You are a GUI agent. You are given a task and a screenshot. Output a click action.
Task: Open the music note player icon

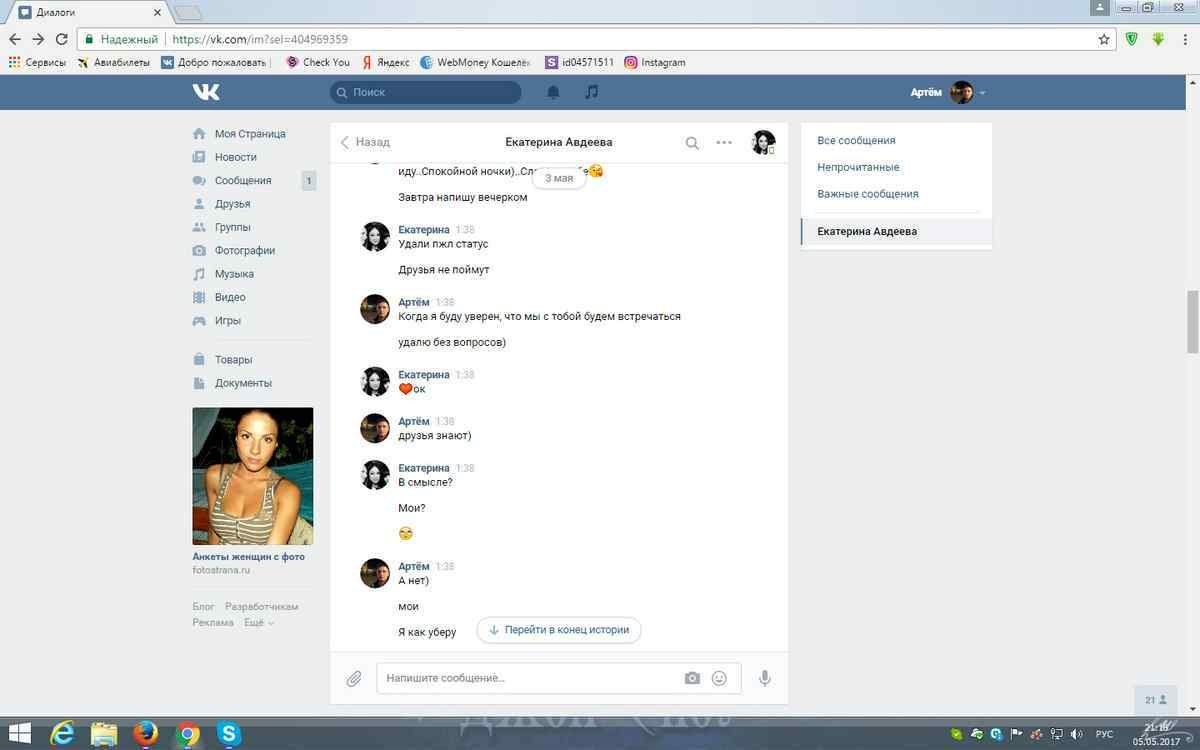(592, 92)
